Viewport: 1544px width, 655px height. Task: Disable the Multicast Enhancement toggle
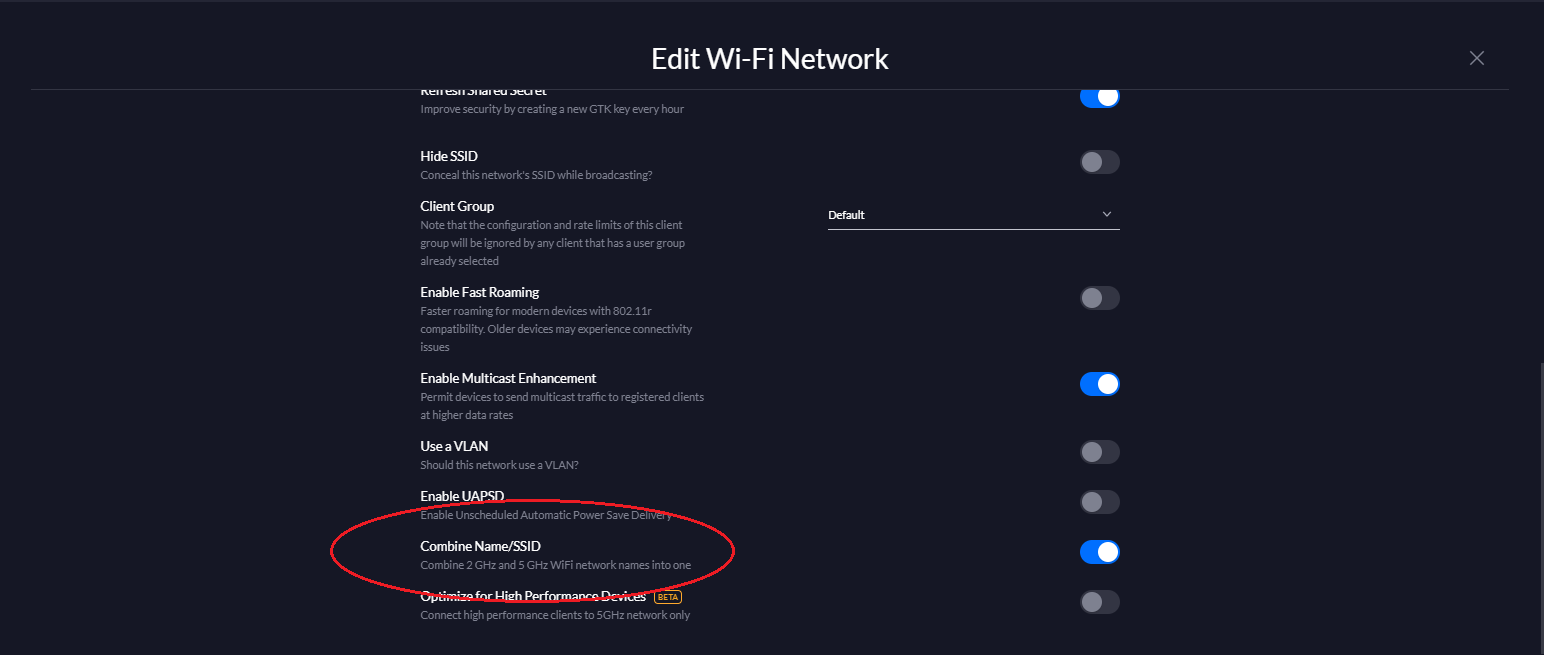click(x=1099, y=384)
